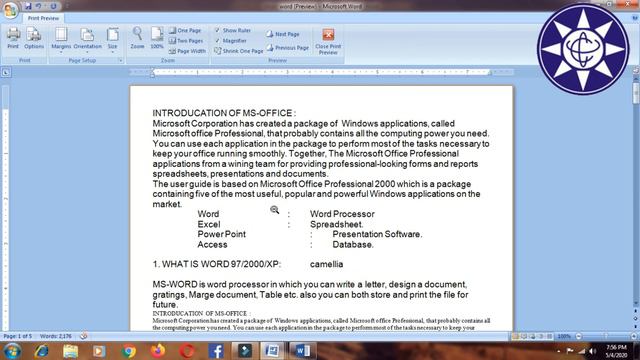
Task: Set zoom to 100% in ribbon
Action: click(x=157, y=38)
